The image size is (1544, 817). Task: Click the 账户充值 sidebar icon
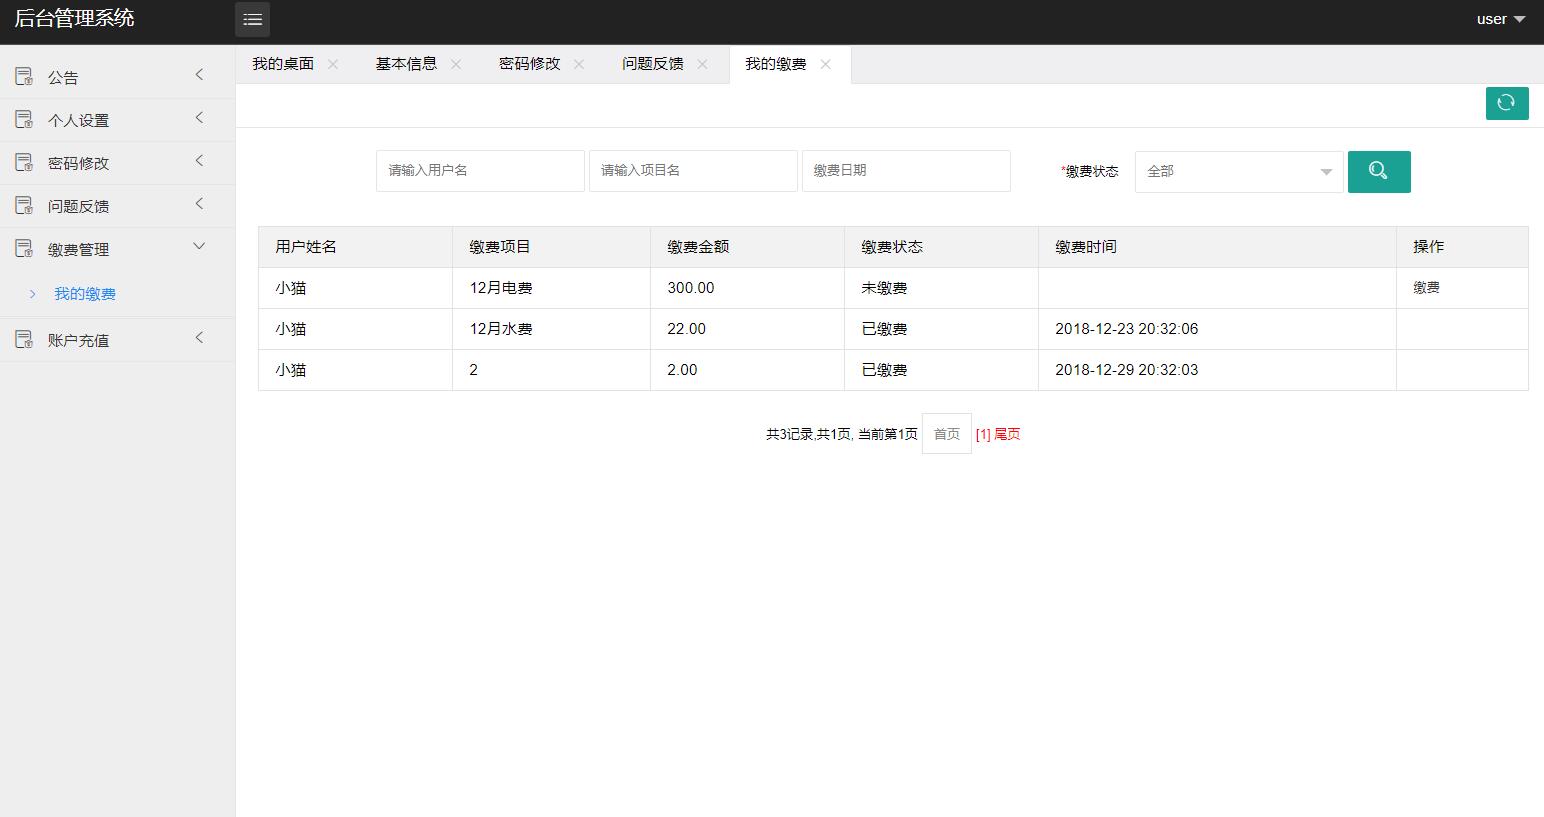tap(22, 338)
